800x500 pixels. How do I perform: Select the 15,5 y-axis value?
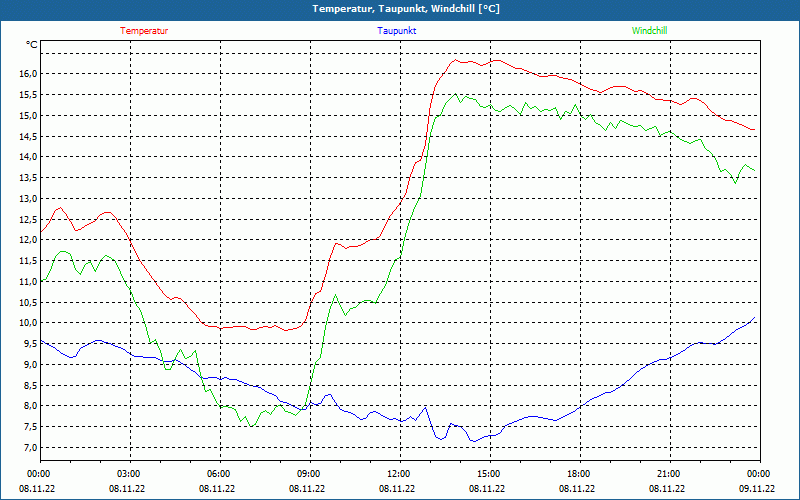[28, 95]
